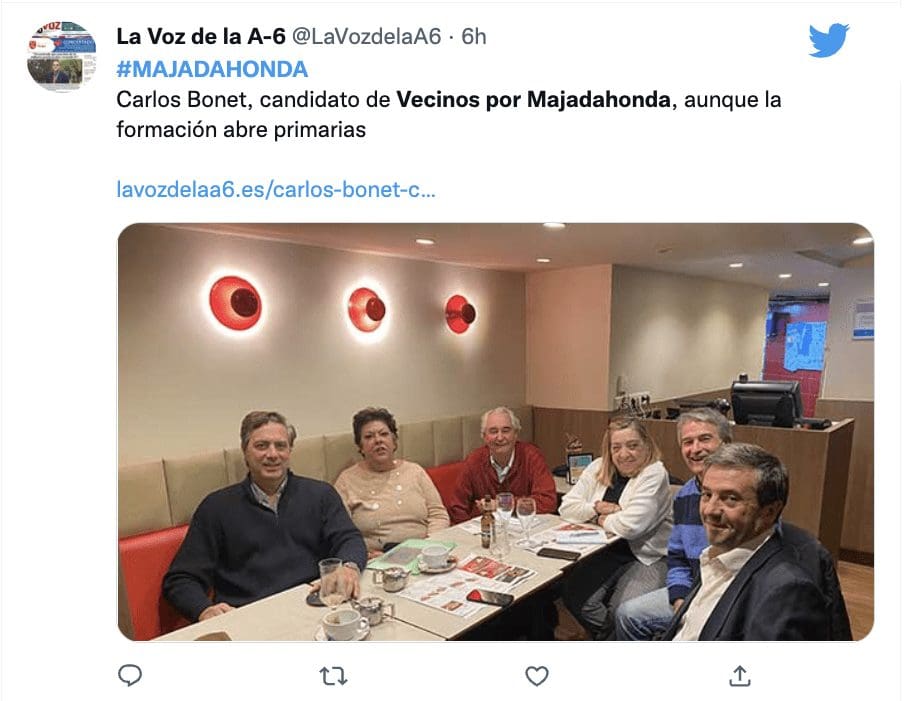Retweet this post using the arrows icon
Viewport: 912px width, 701px height.
[333, 676]
